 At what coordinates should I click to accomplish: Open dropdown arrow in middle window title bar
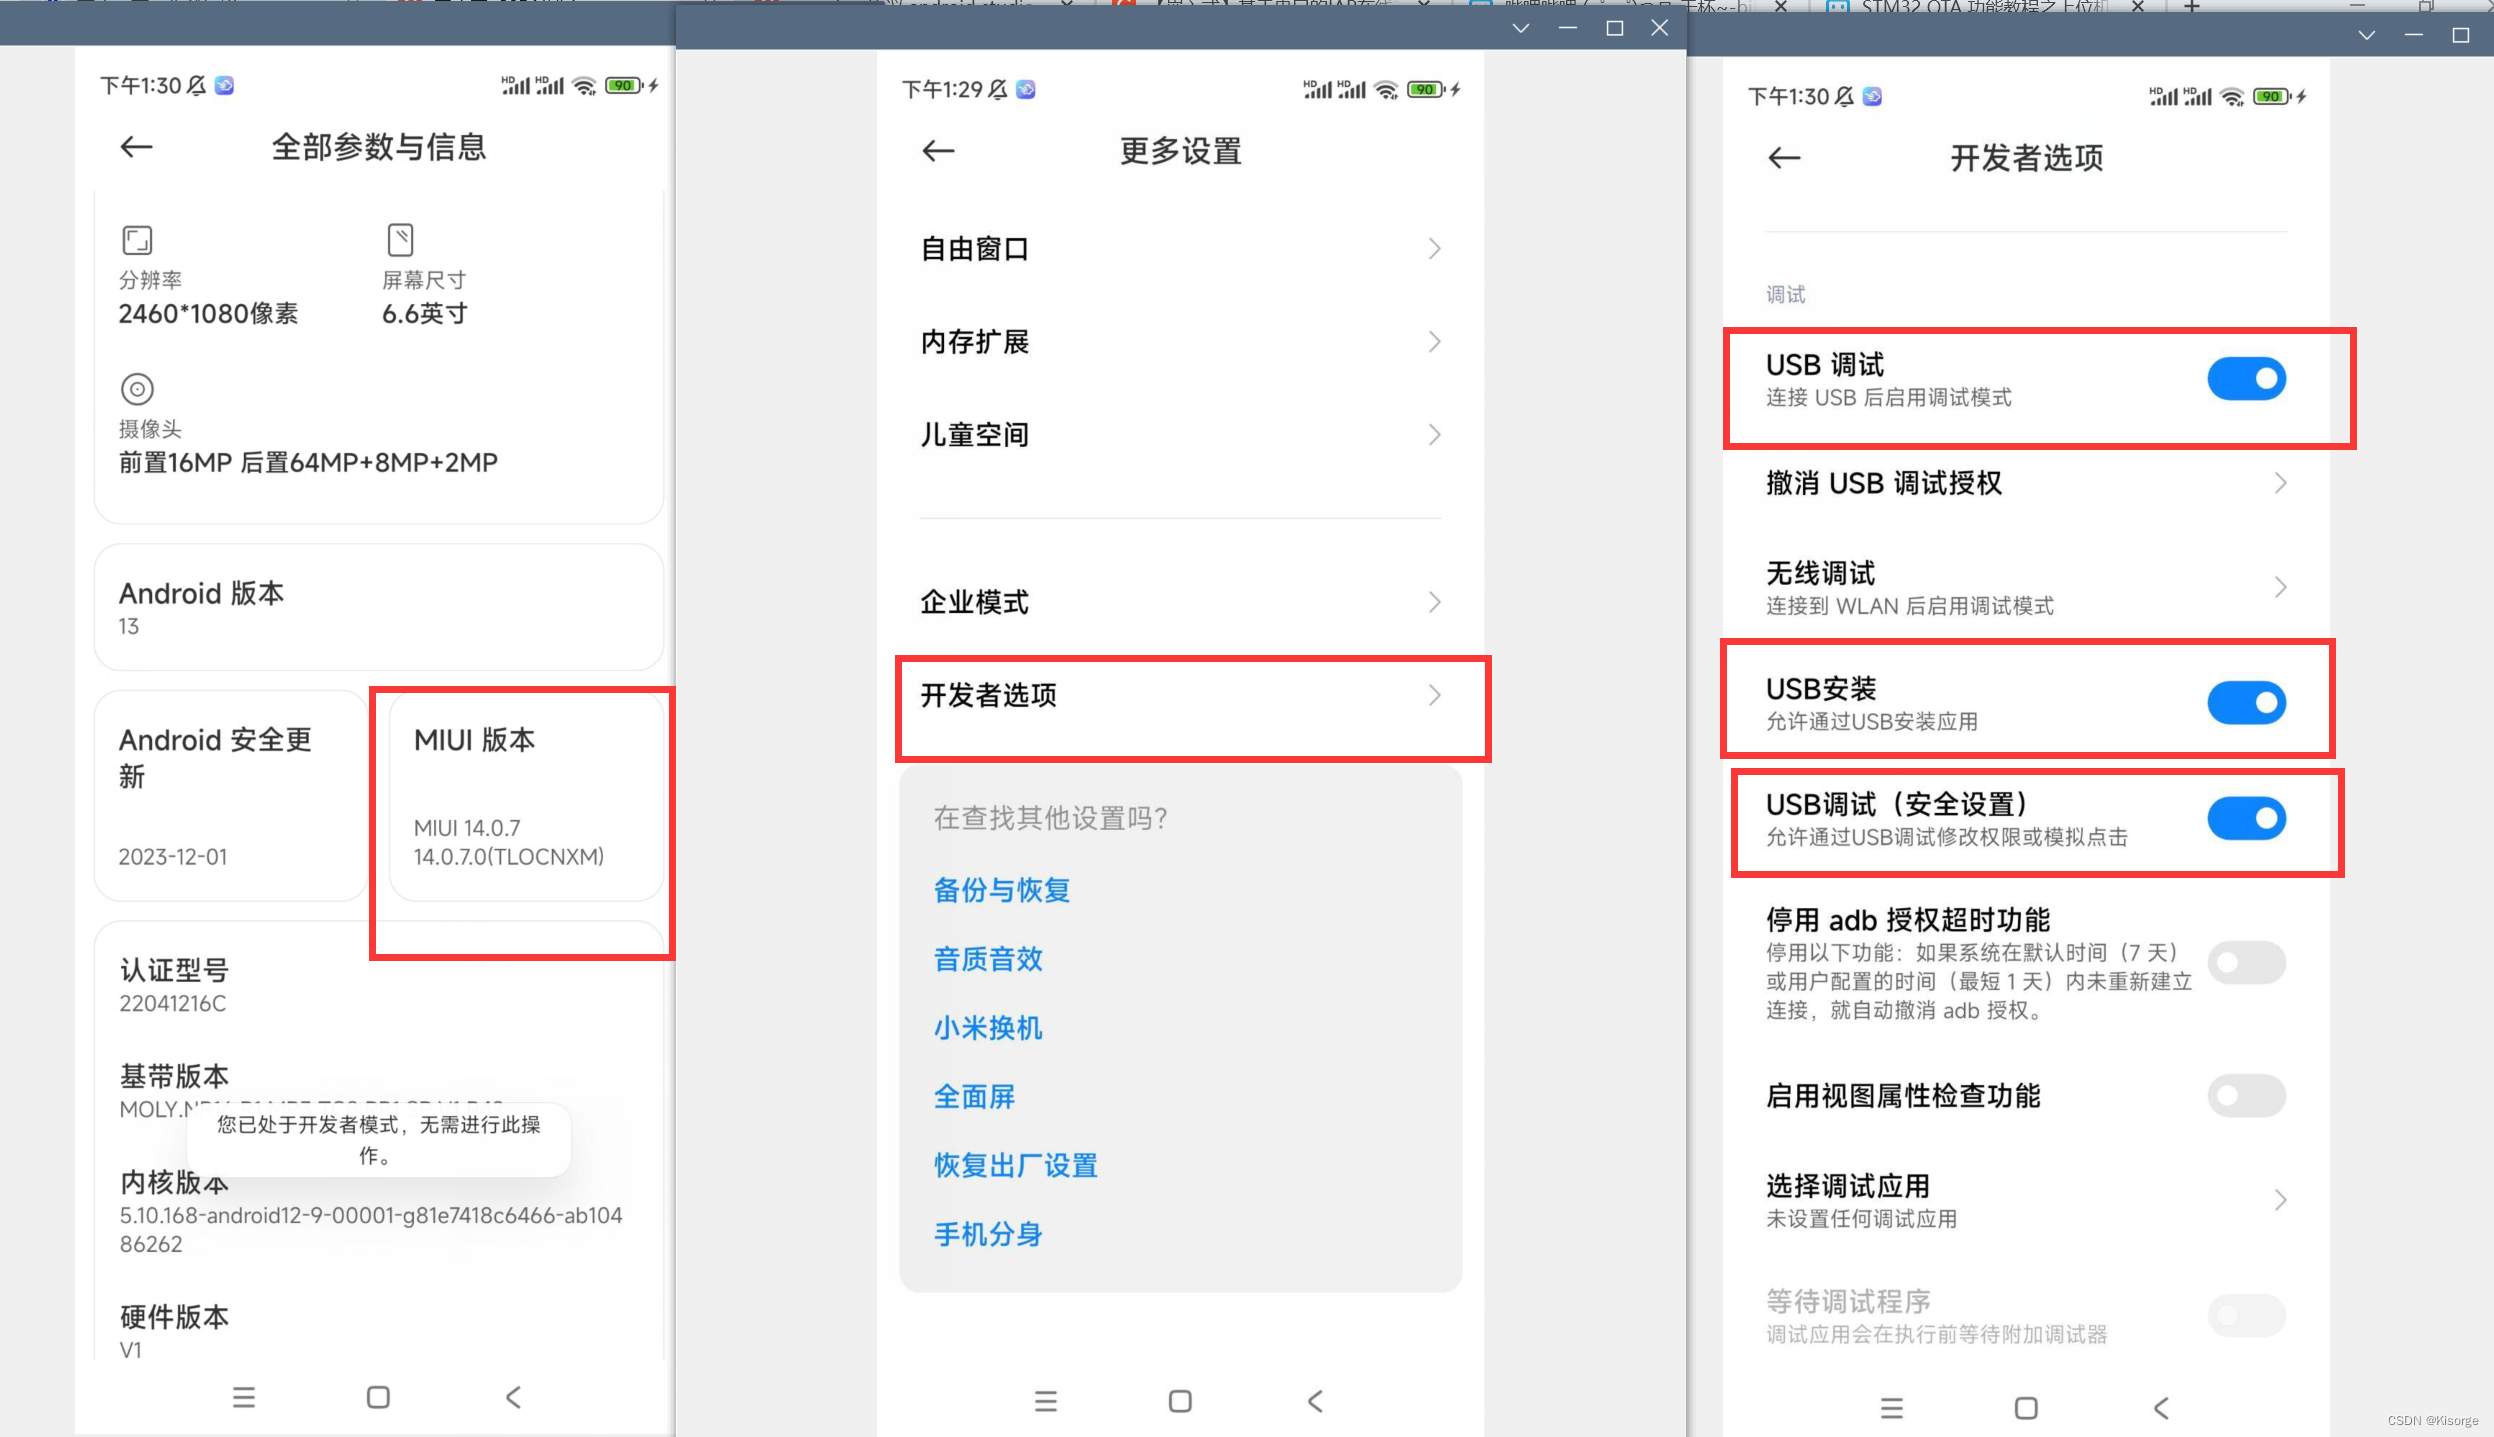pyautogui.click(x=1521, y=28)
